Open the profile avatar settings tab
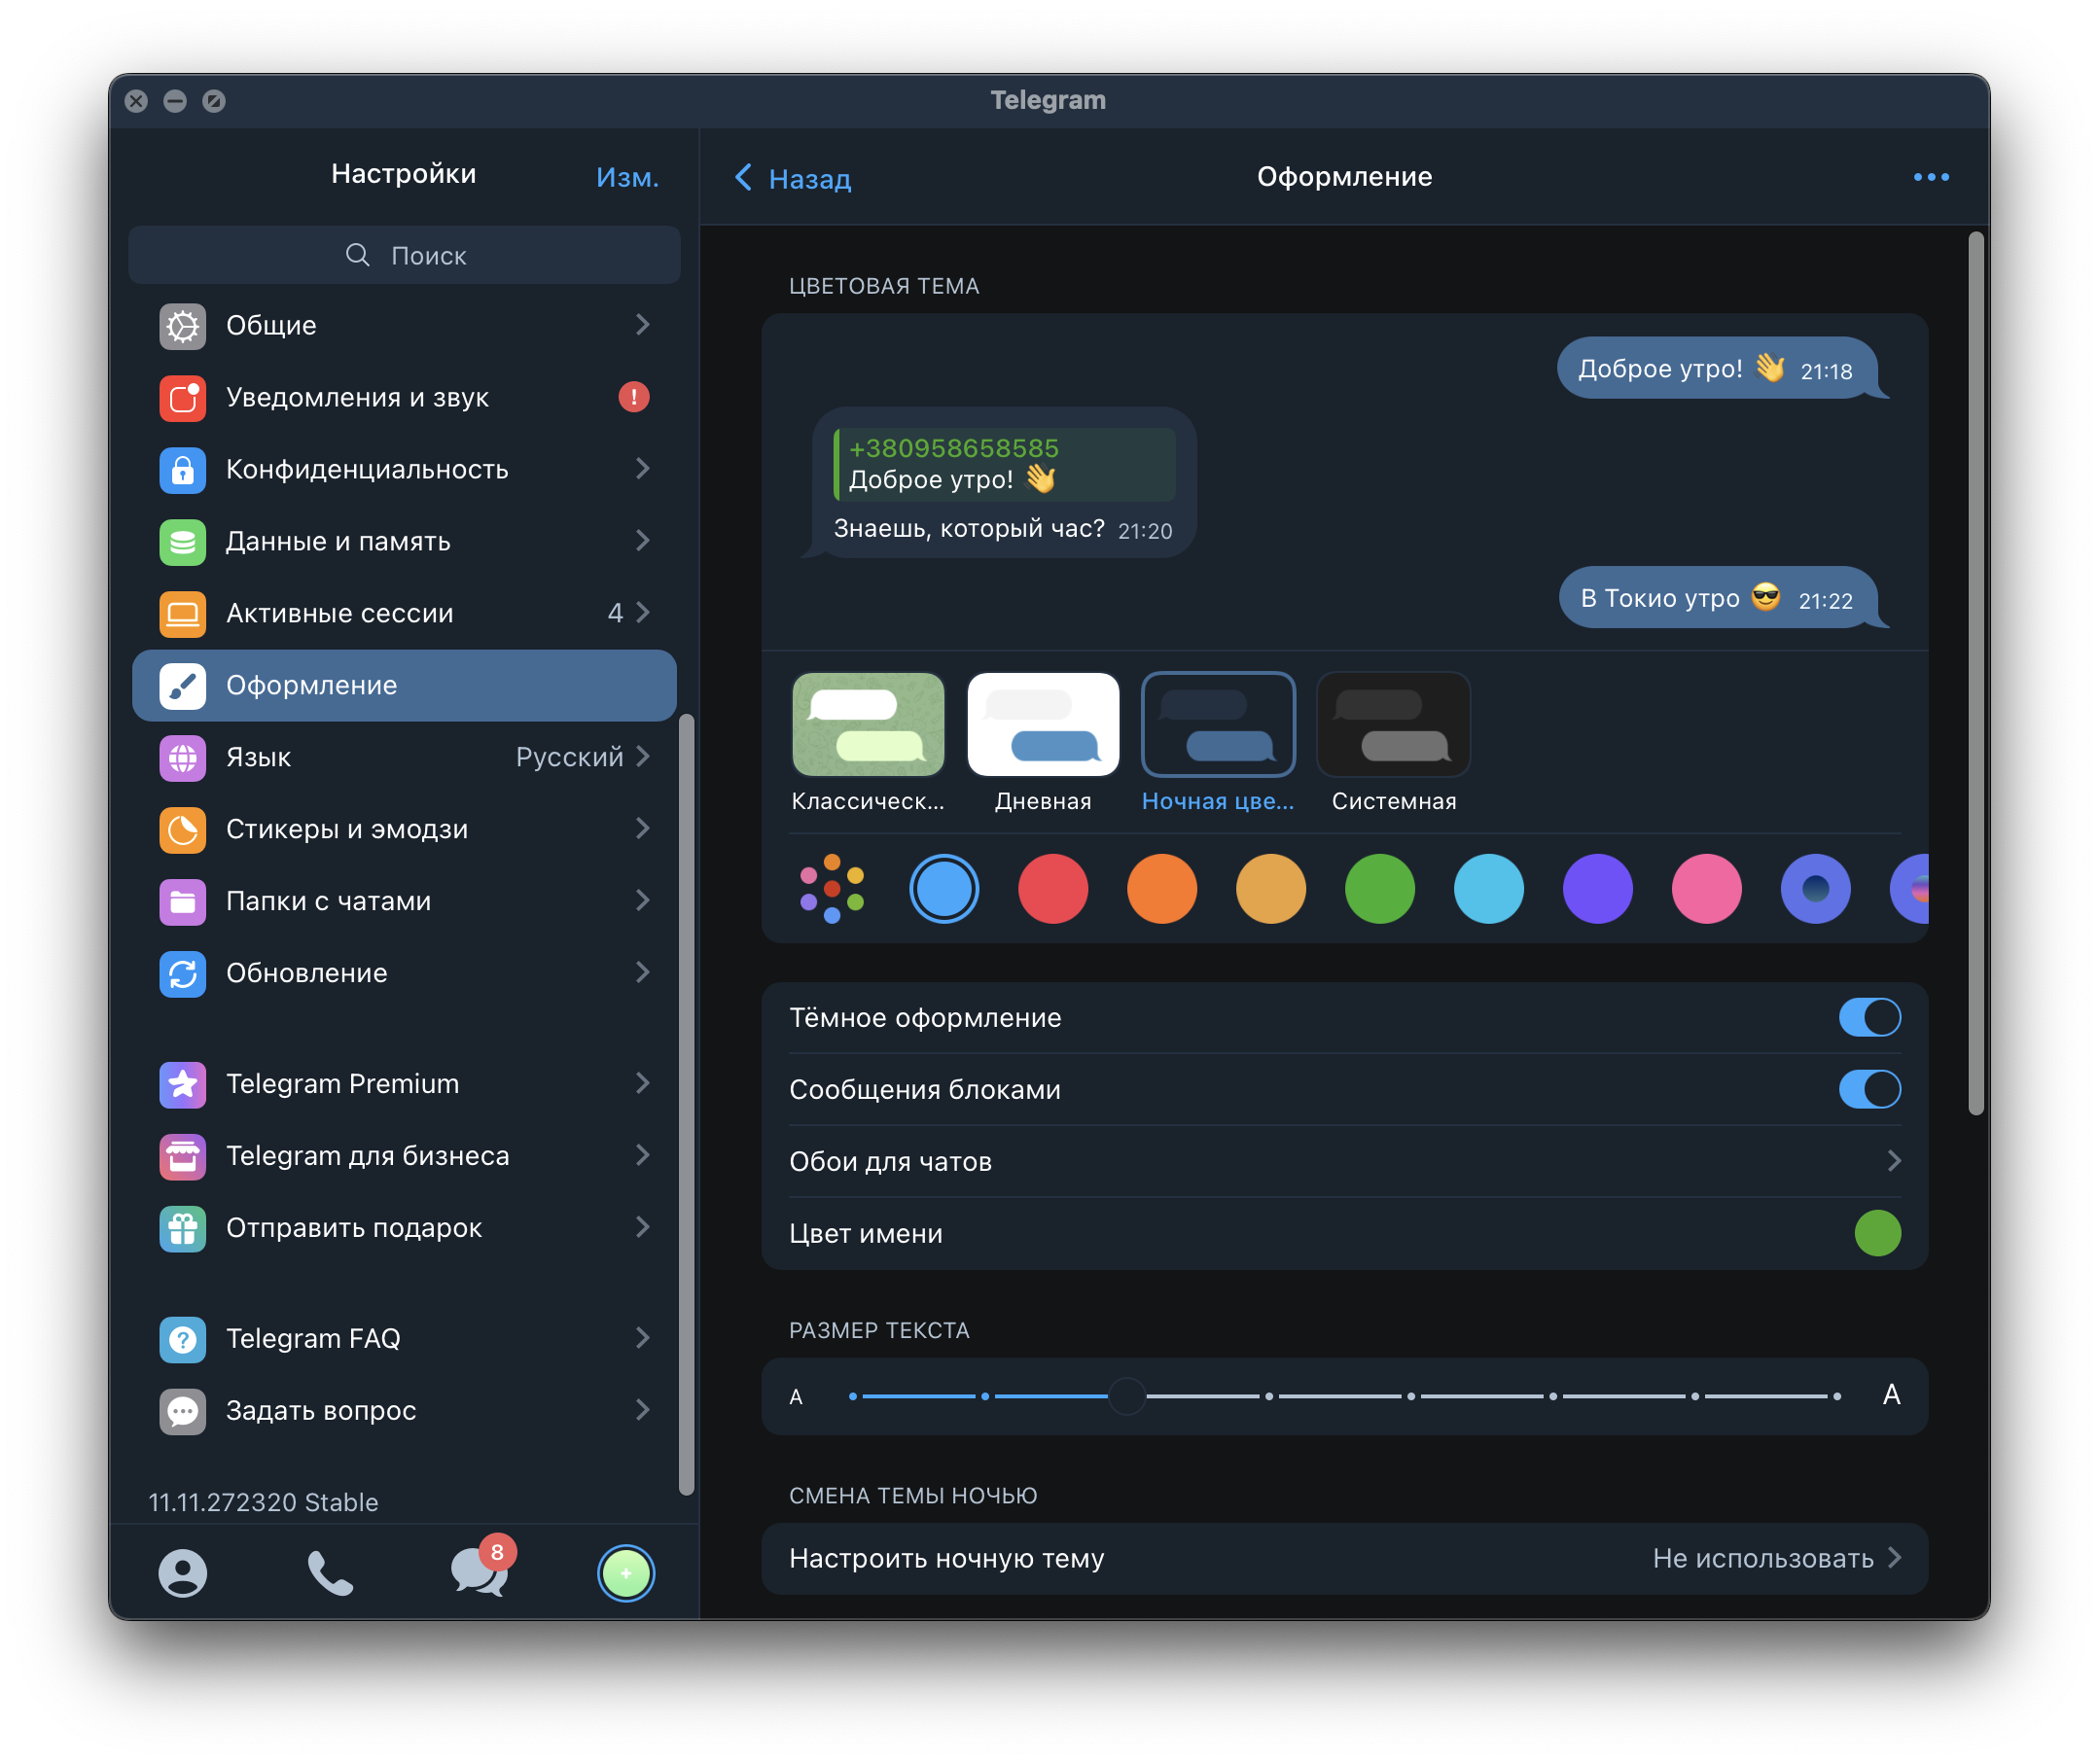Screen dimensions: 2099x1764 click(626, 1574)
